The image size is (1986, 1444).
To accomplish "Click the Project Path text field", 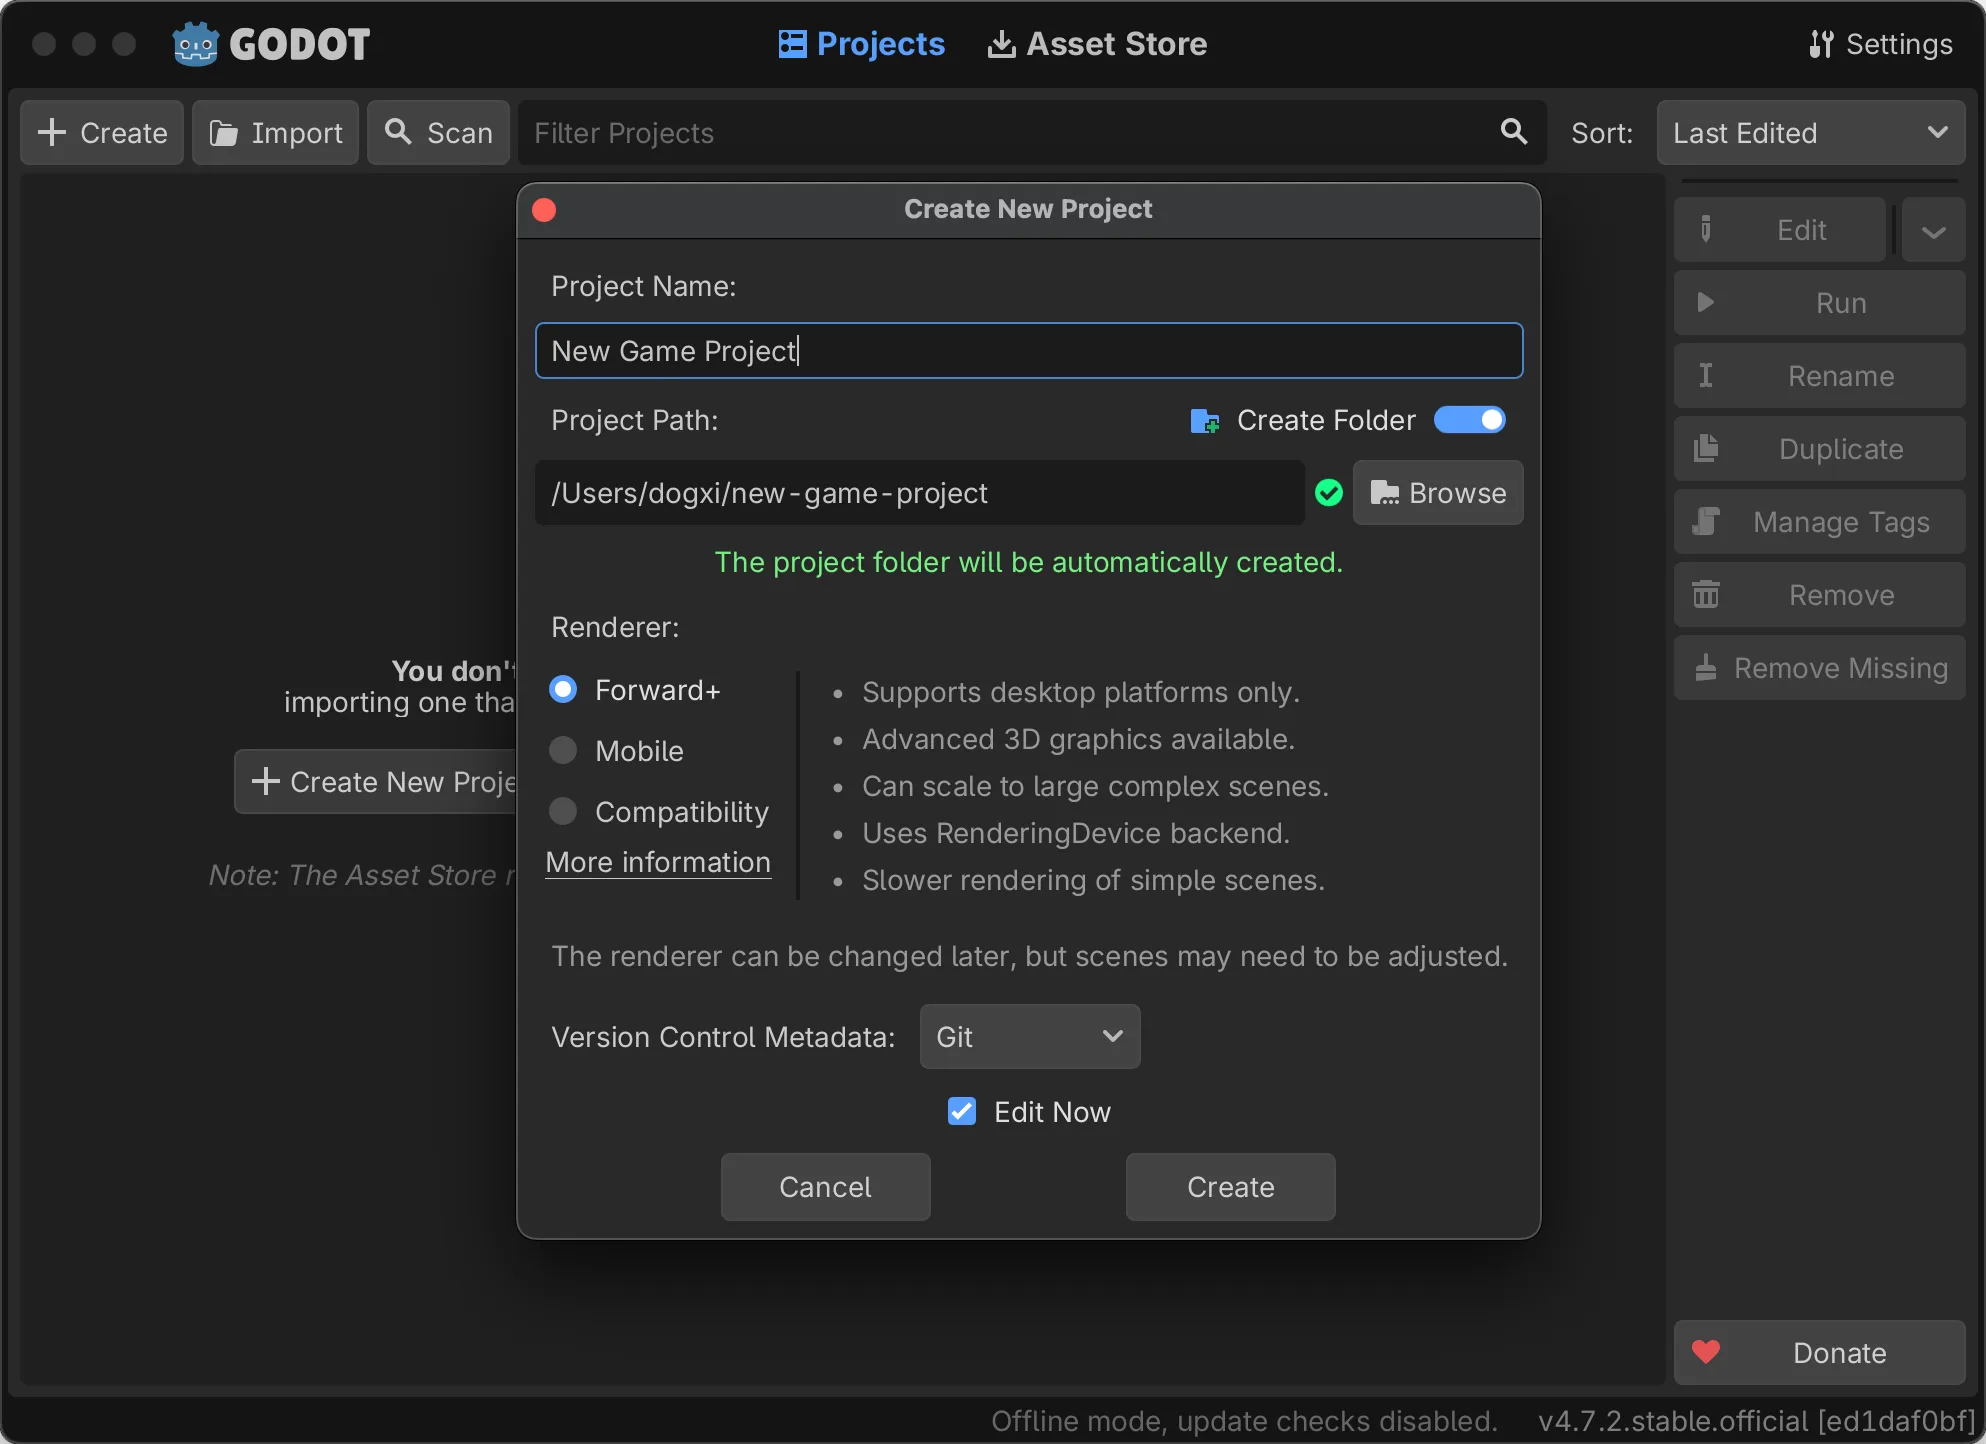I will 920,493.
